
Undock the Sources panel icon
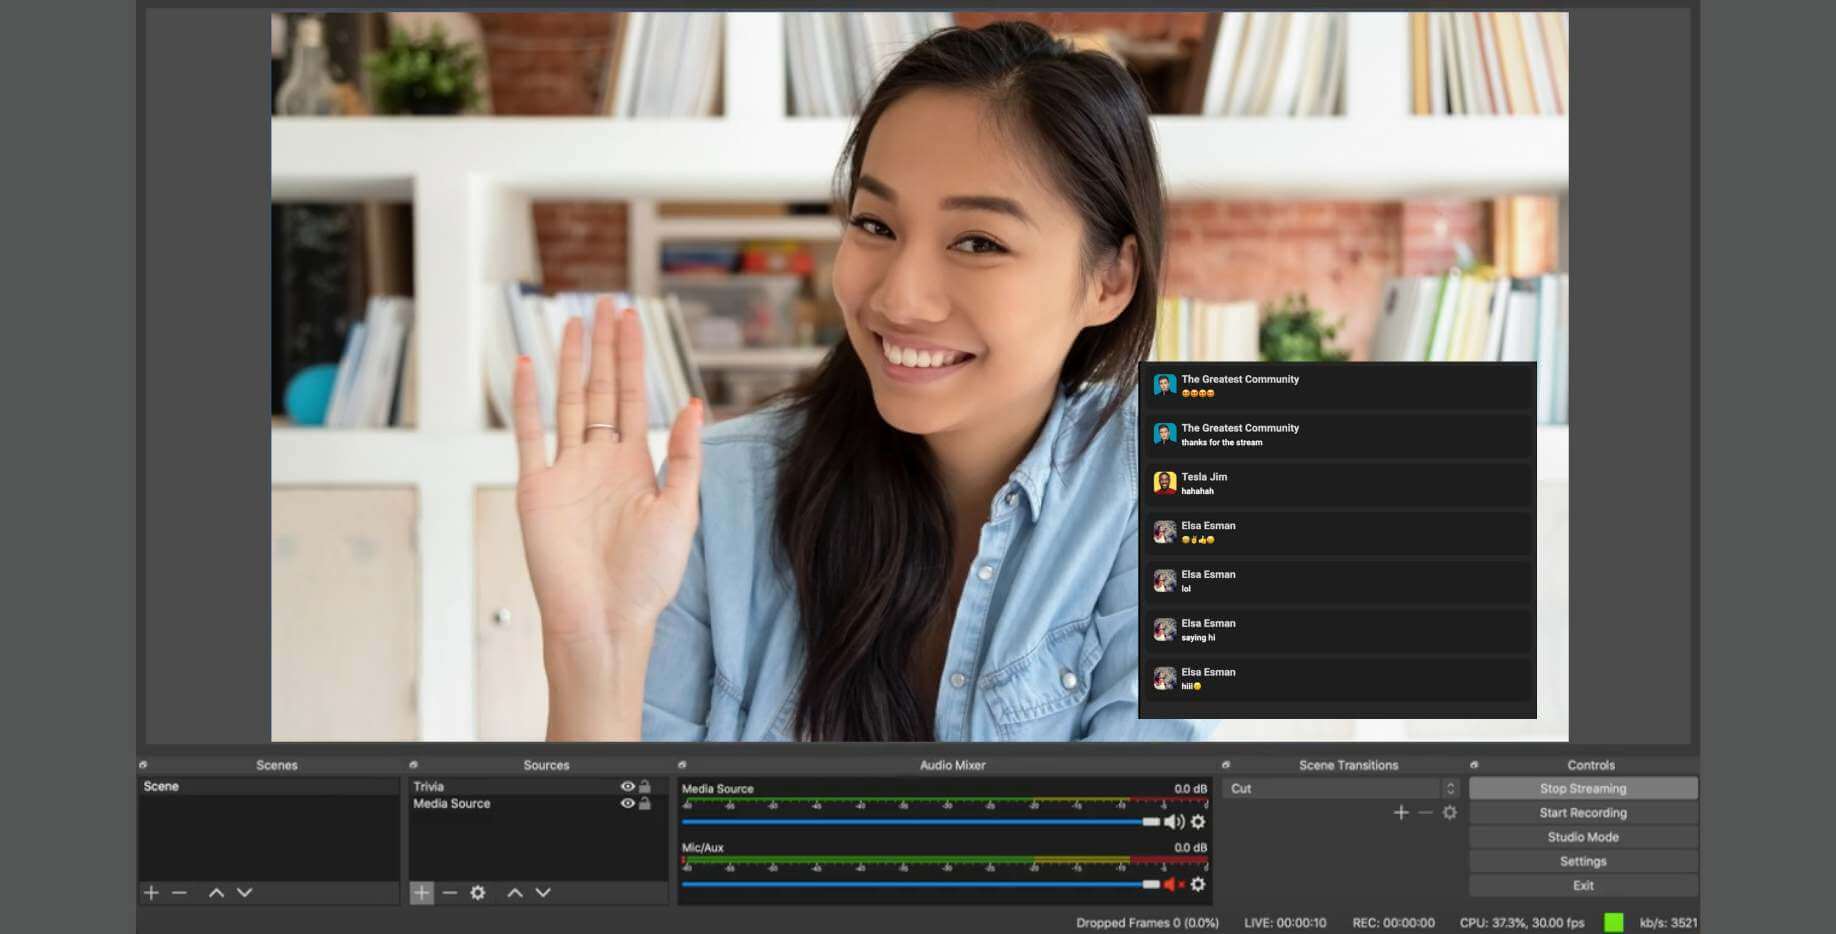pyautogui.click(x=413, y=764)
